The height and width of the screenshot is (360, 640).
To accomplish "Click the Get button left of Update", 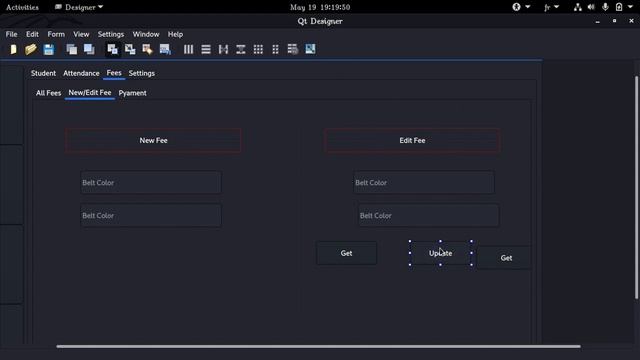I will 347,253.
